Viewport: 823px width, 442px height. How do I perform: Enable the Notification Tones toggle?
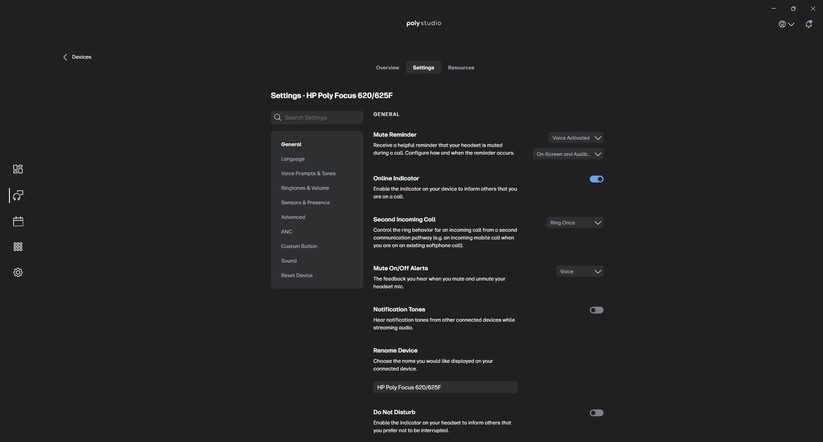(596, 310)
